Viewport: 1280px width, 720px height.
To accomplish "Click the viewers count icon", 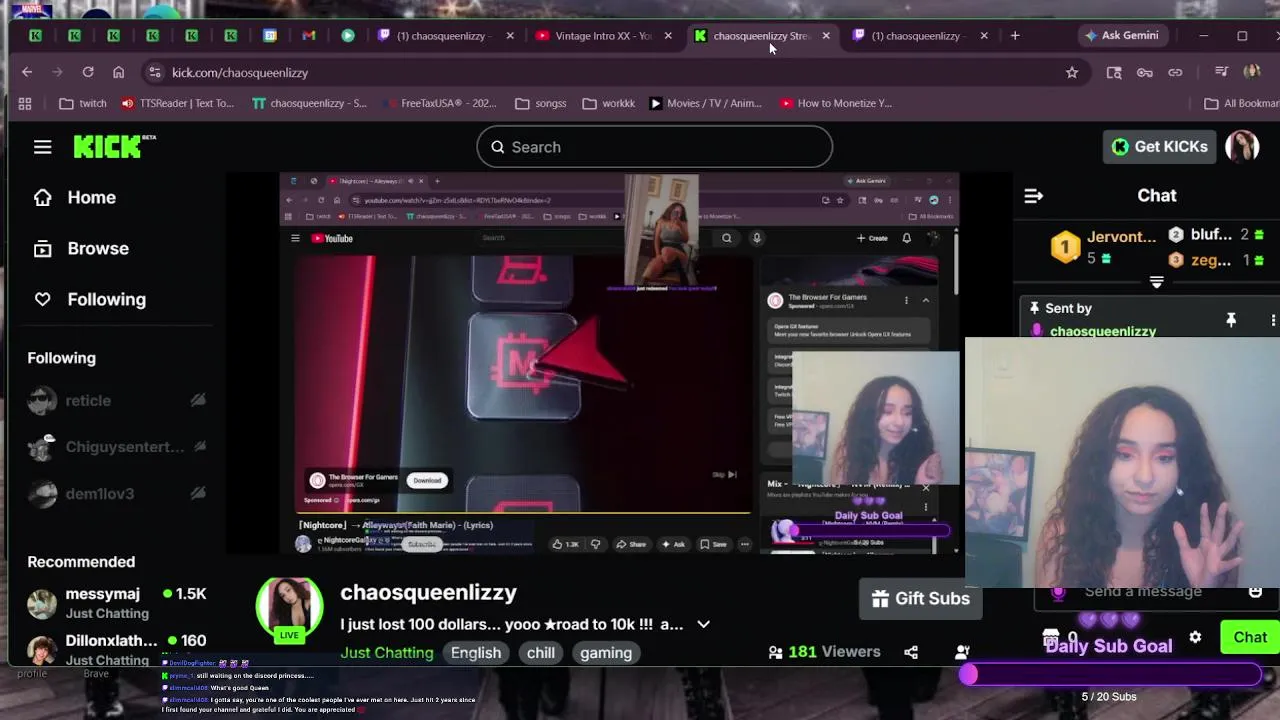I will pyautogui.click(x=775, y=652).
